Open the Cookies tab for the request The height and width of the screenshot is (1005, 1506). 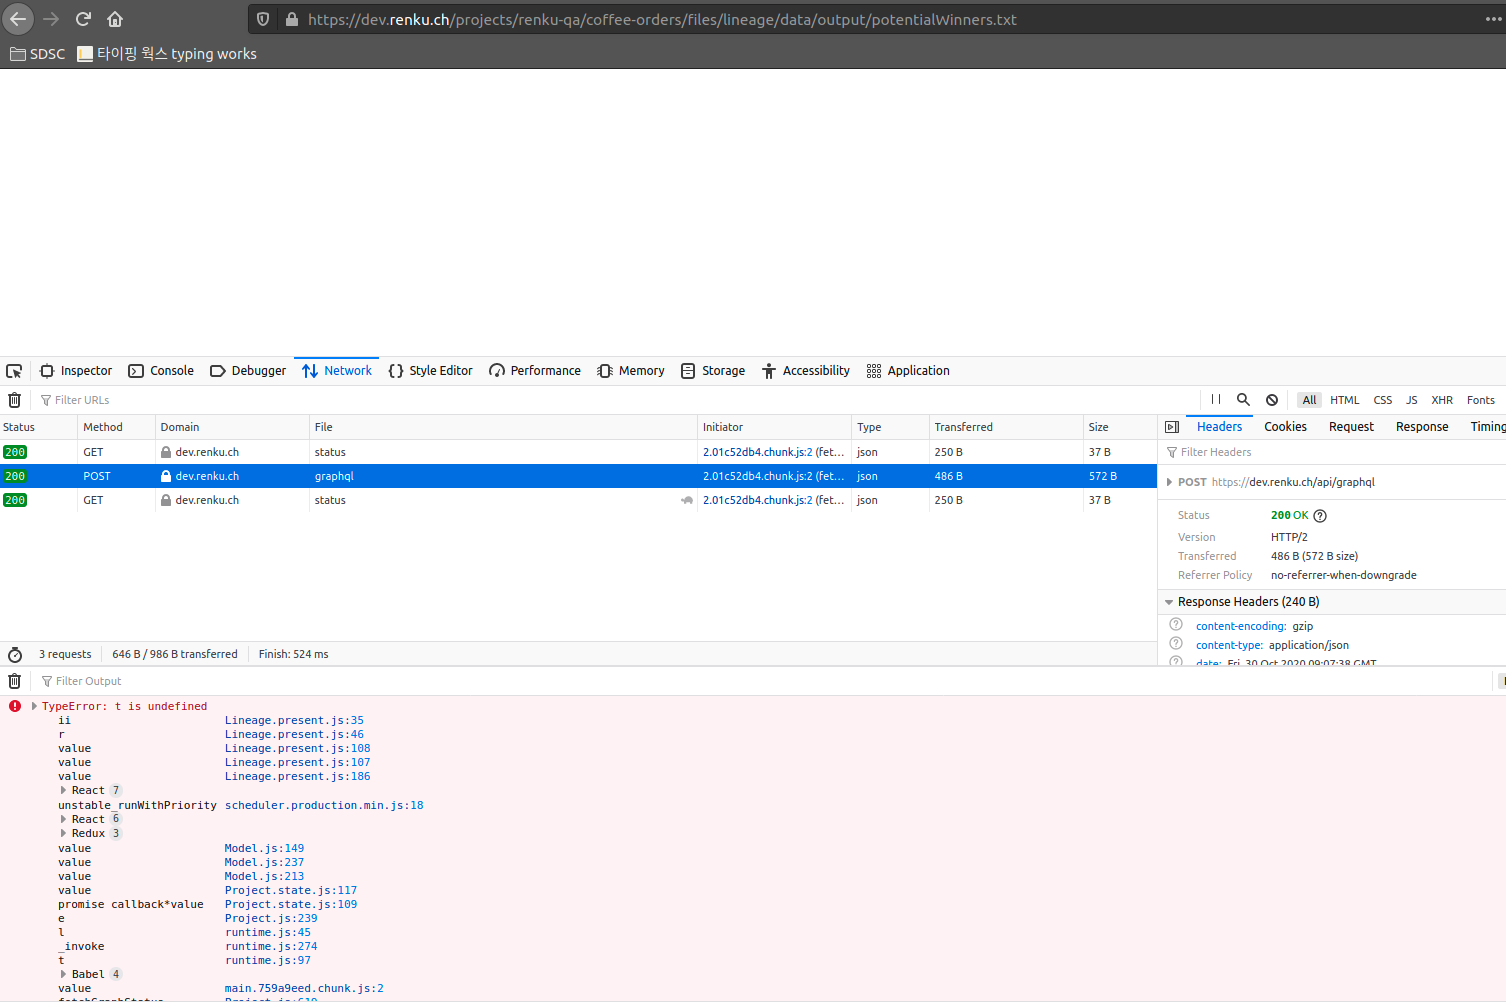click(1285, 426)
